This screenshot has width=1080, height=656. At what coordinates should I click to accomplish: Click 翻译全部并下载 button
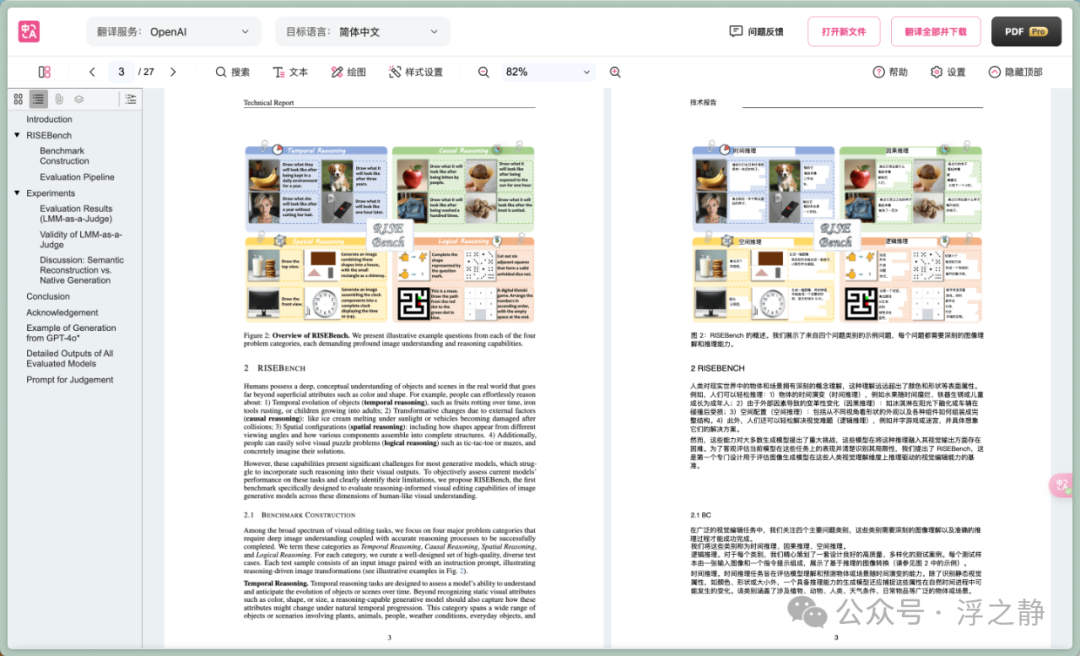coord(935,32)
